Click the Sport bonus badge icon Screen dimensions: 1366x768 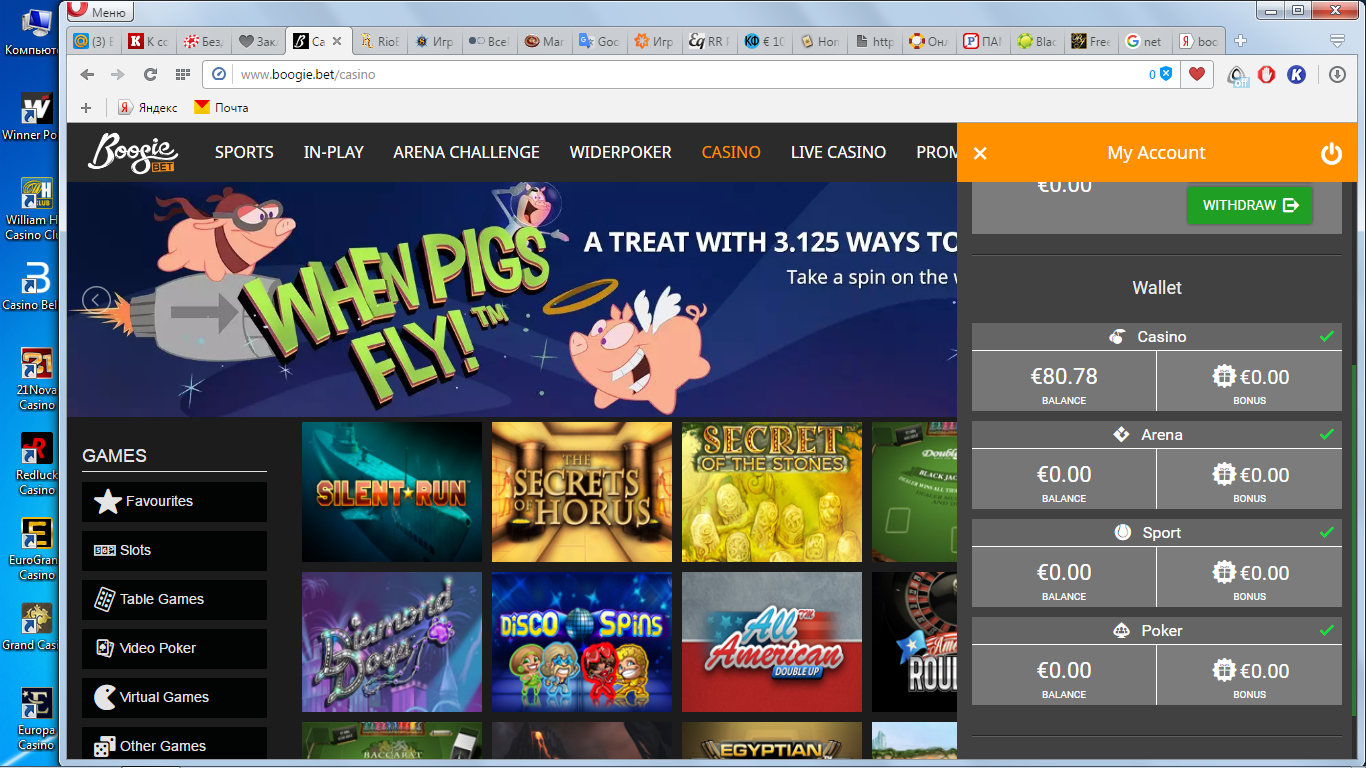pos(1223,573)
